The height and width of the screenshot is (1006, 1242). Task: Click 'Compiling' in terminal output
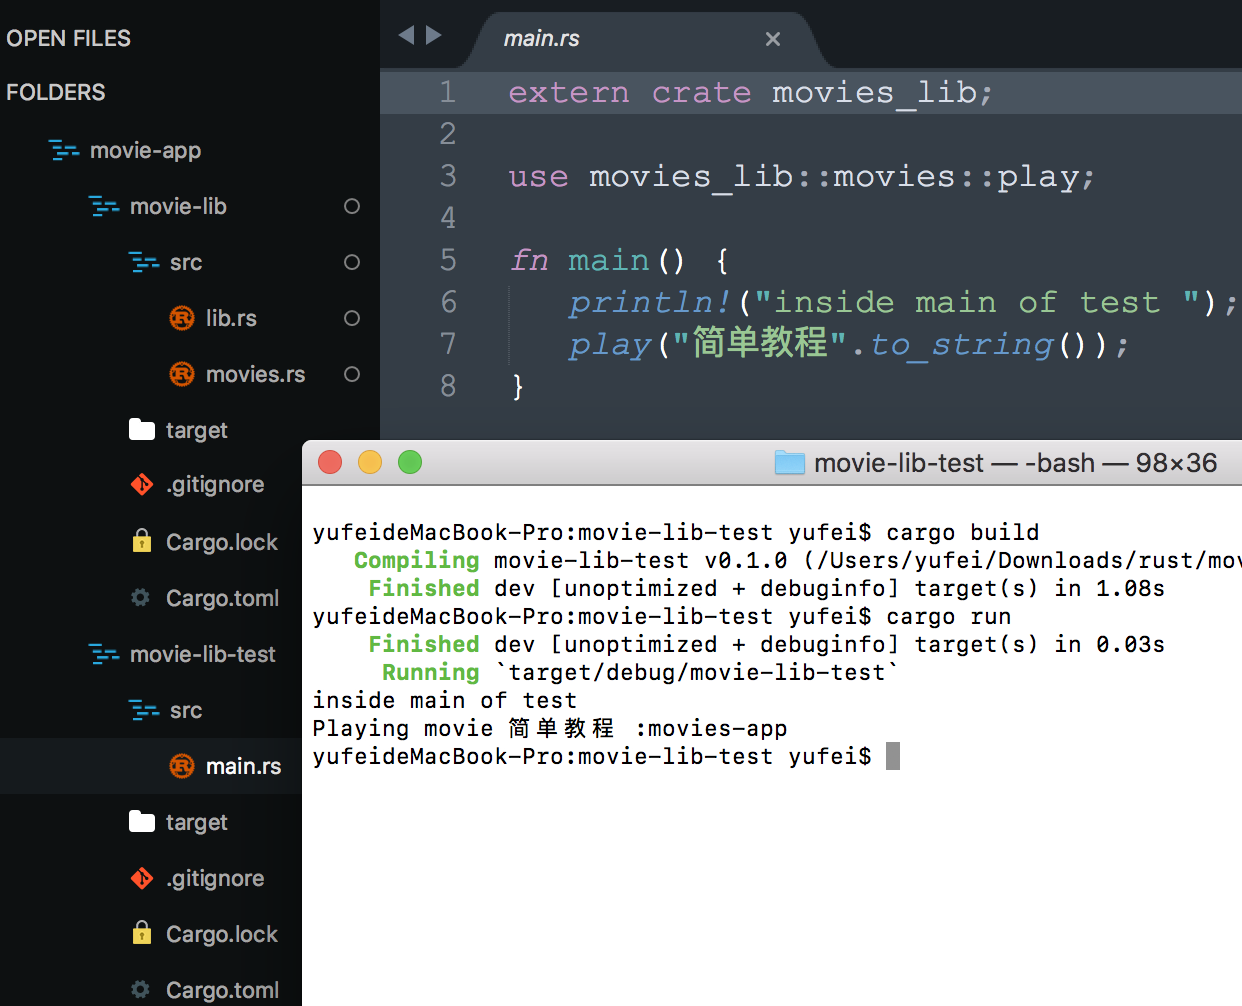(x=416, y=560)
